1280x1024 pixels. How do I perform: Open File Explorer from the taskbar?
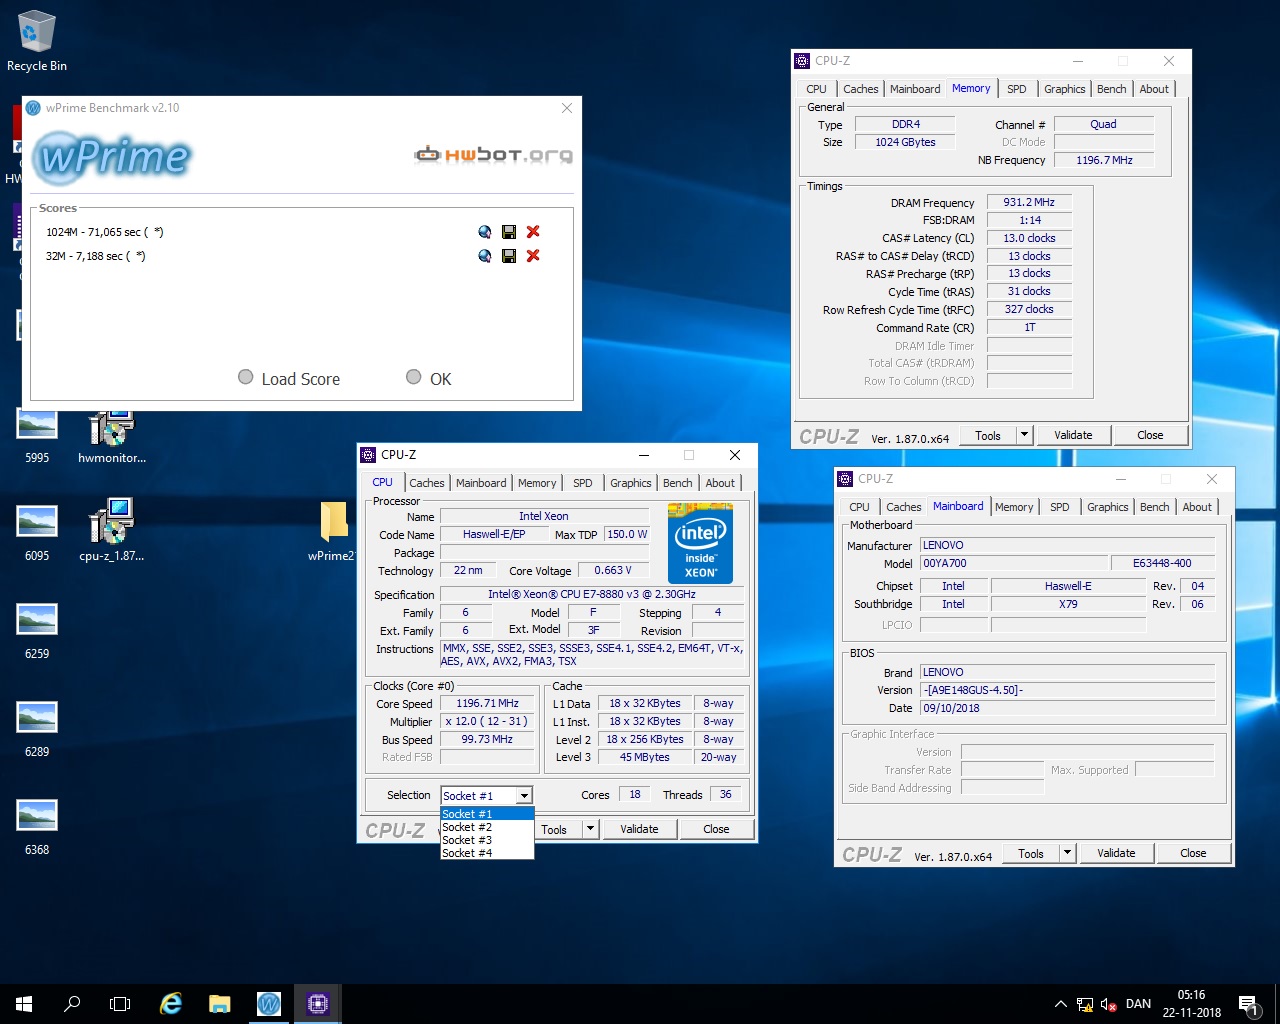[219, 1004]
